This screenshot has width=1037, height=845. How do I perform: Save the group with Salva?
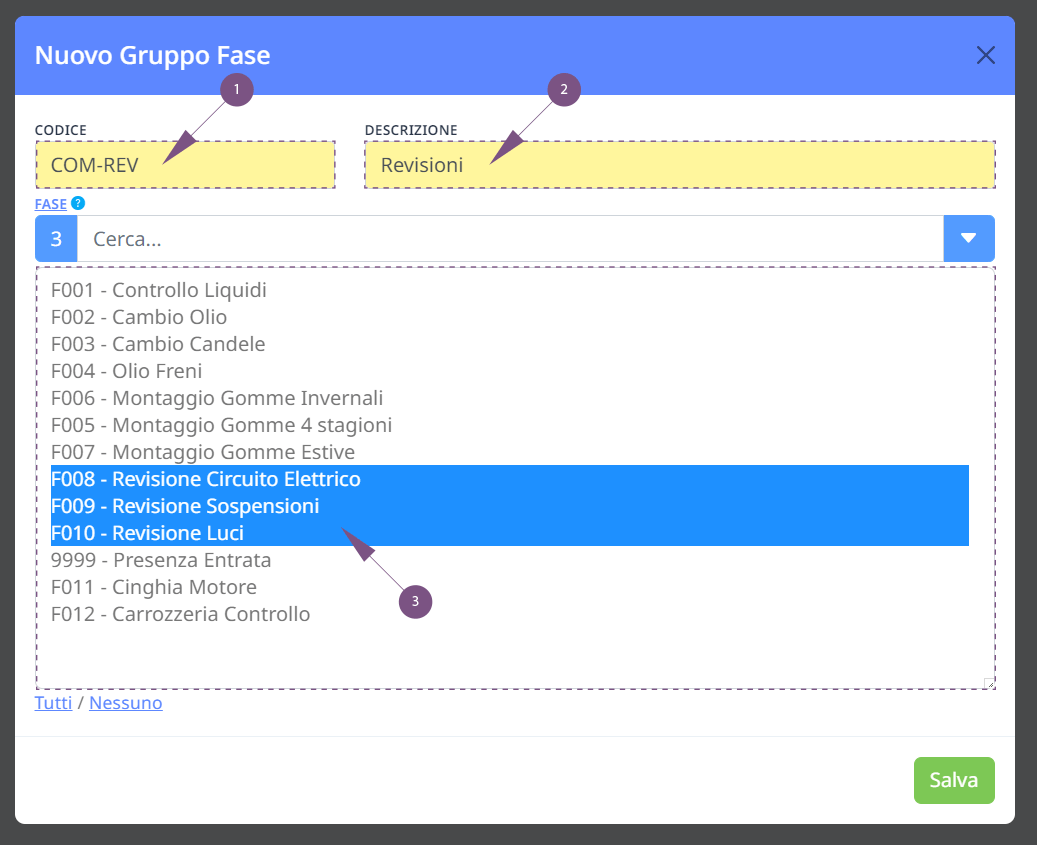click(x=954, y=780)
